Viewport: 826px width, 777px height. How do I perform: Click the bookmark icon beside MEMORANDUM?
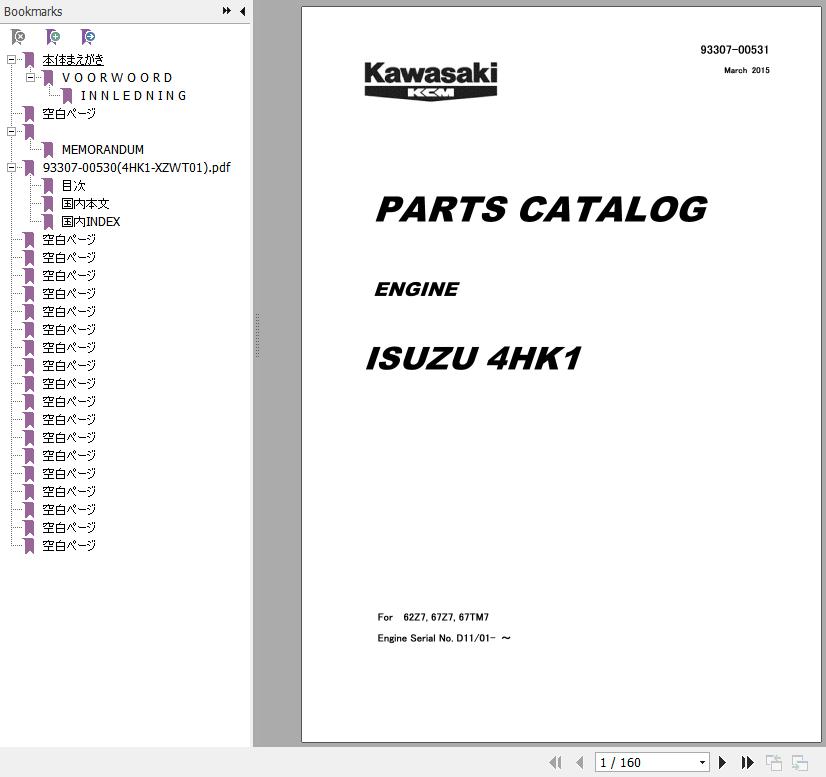coord(48,150)
